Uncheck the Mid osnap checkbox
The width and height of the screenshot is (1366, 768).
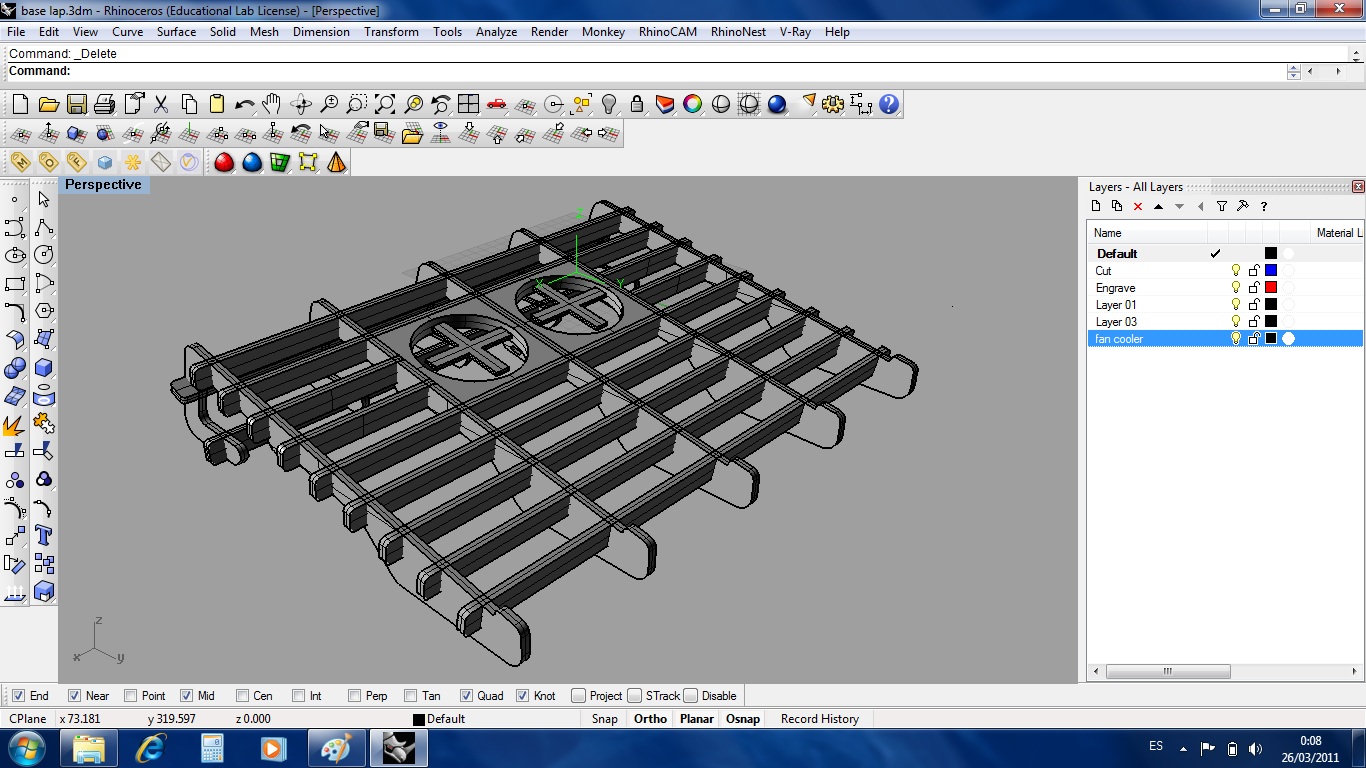186,696
